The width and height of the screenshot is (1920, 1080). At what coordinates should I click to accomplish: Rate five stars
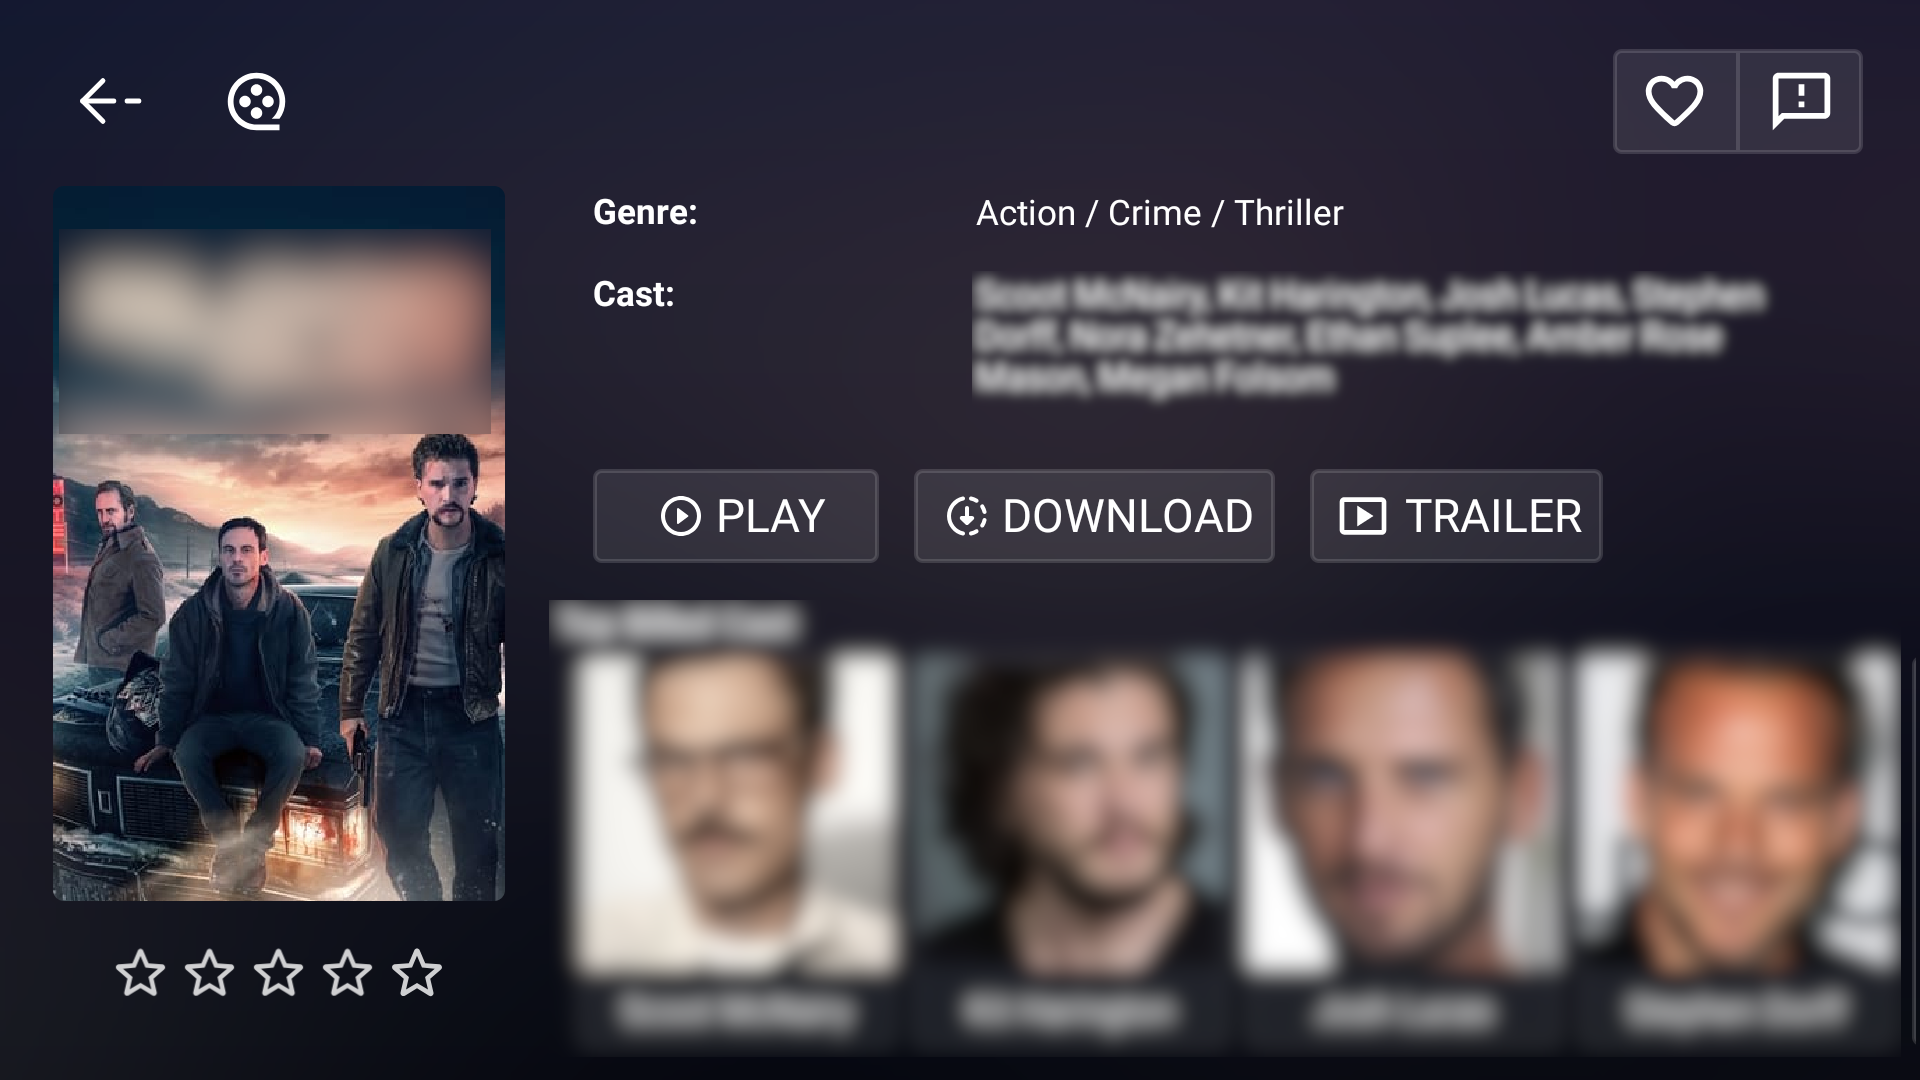pos(416,973)
